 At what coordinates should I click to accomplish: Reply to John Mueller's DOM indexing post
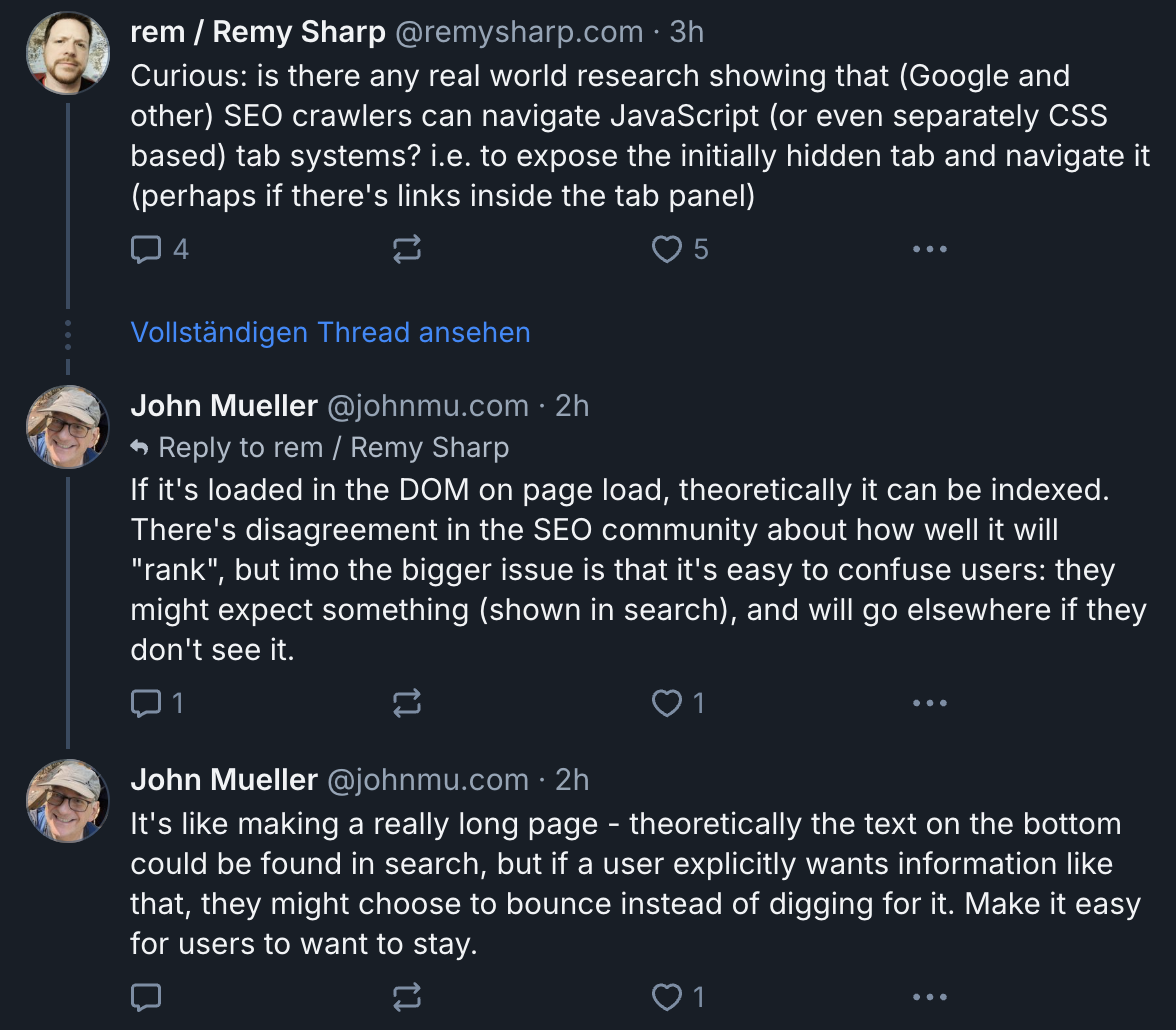click(147, 704)
